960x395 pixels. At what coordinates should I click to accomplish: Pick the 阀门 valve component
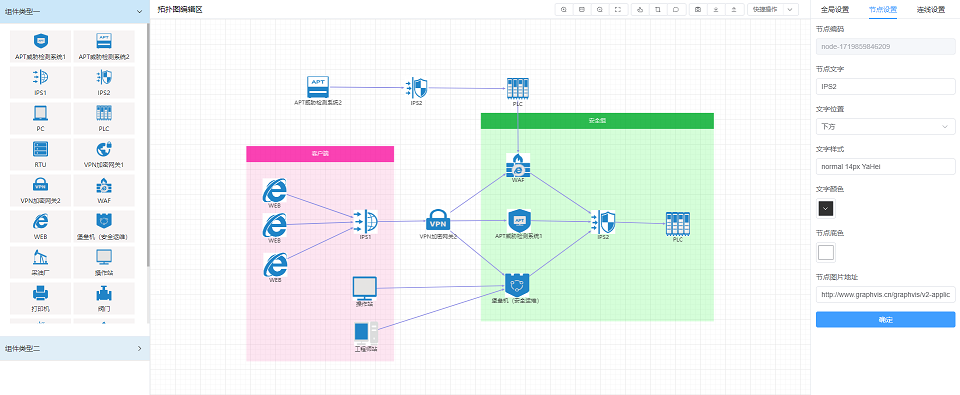[x=104, y=298]
